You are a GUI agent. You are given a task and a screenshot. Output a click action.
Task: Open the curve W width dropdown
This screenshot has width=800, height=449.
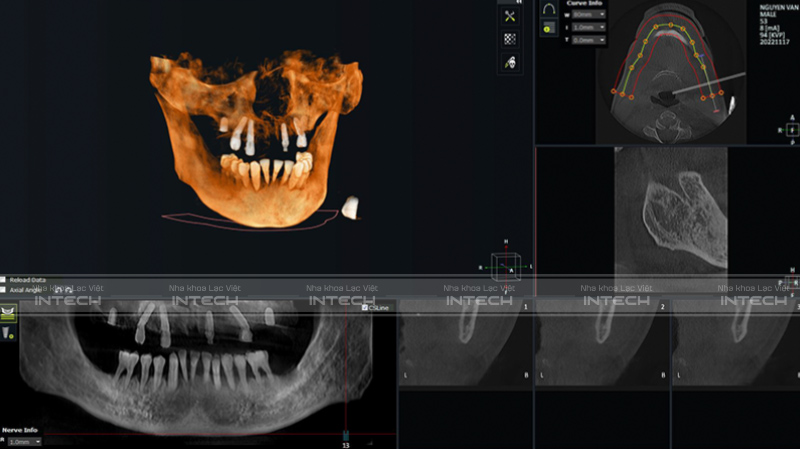pos(588,15)
